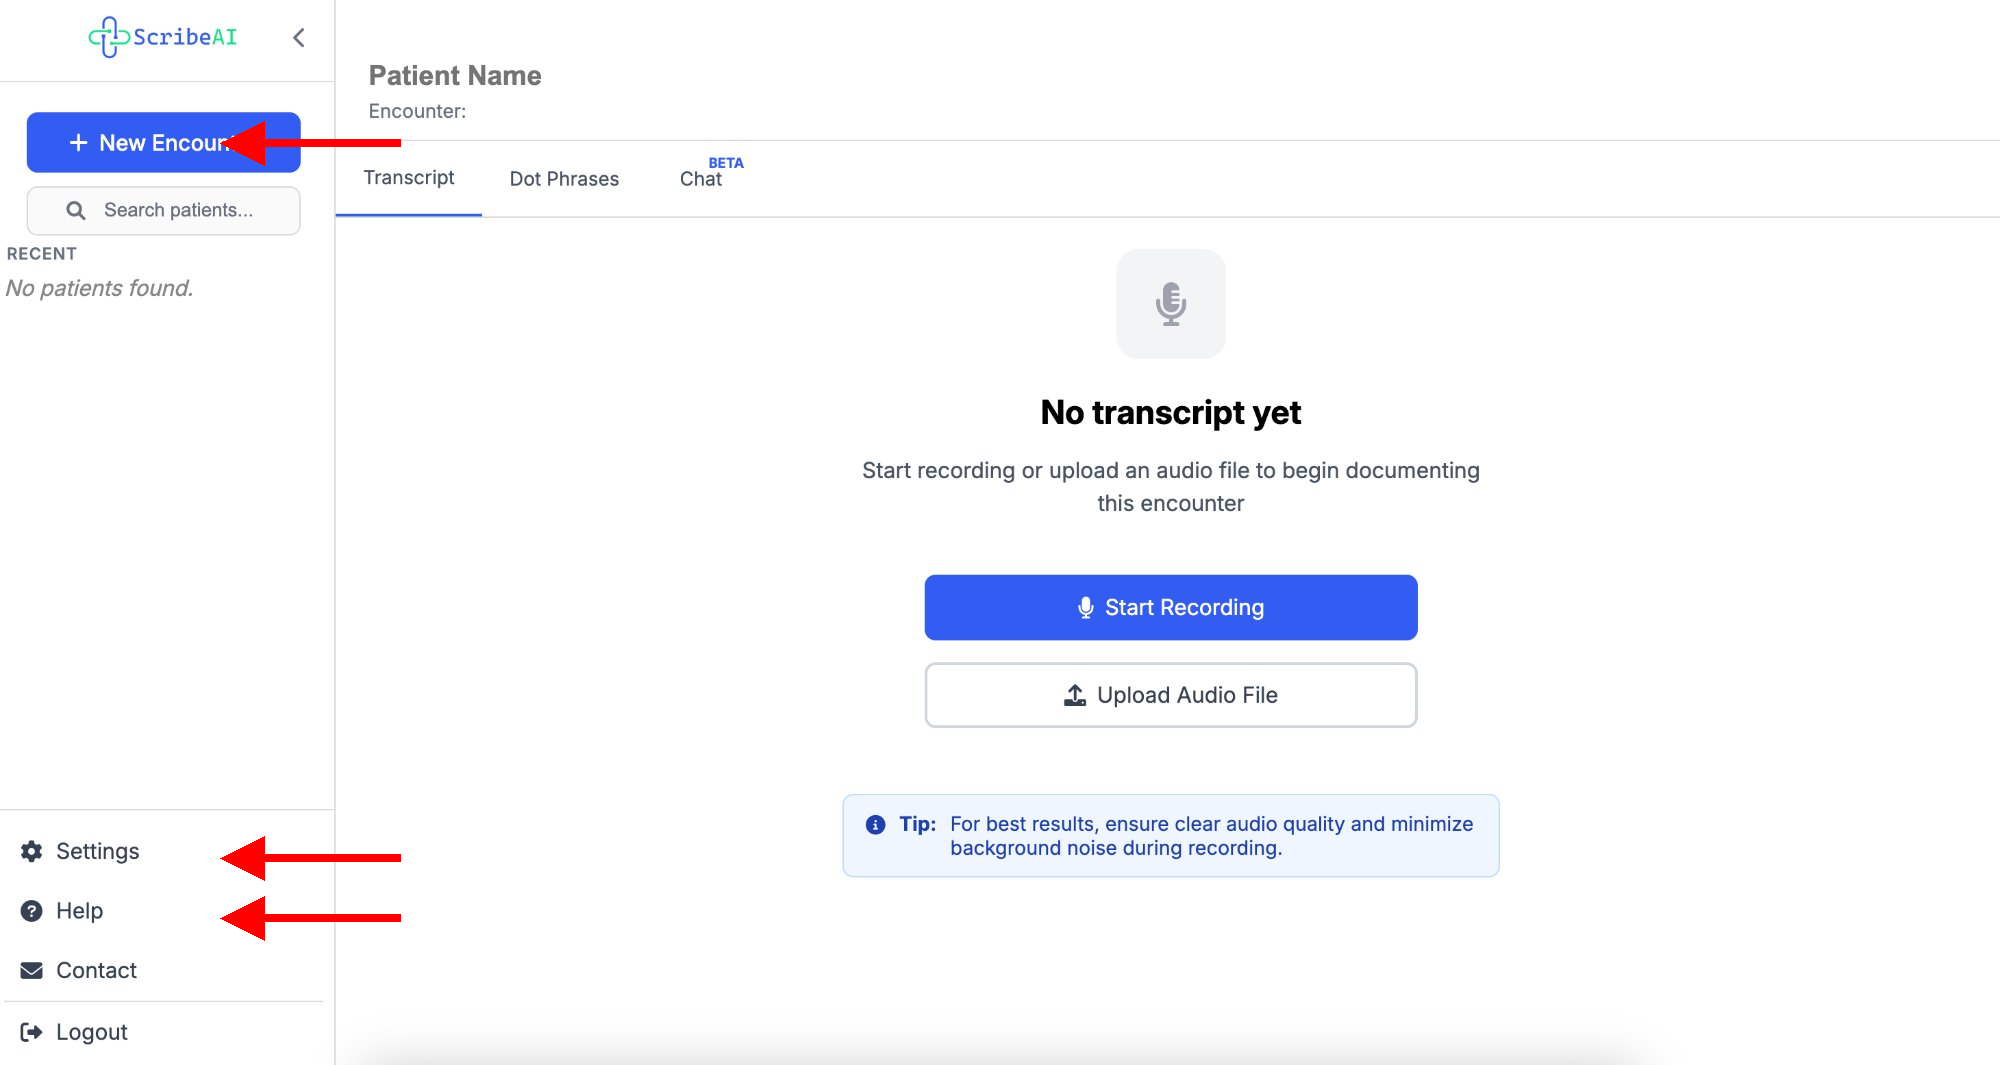Screen dimensions: 2000x1065
Task: Click the ScribeAI logo
Action: (163, 37)
